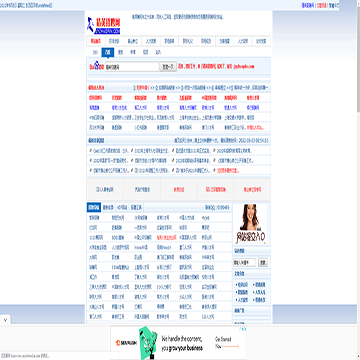This screenshot has height=360, width=360.
Task: Click the Get Started Now link in the ad
Action: [x=227, y=343]
